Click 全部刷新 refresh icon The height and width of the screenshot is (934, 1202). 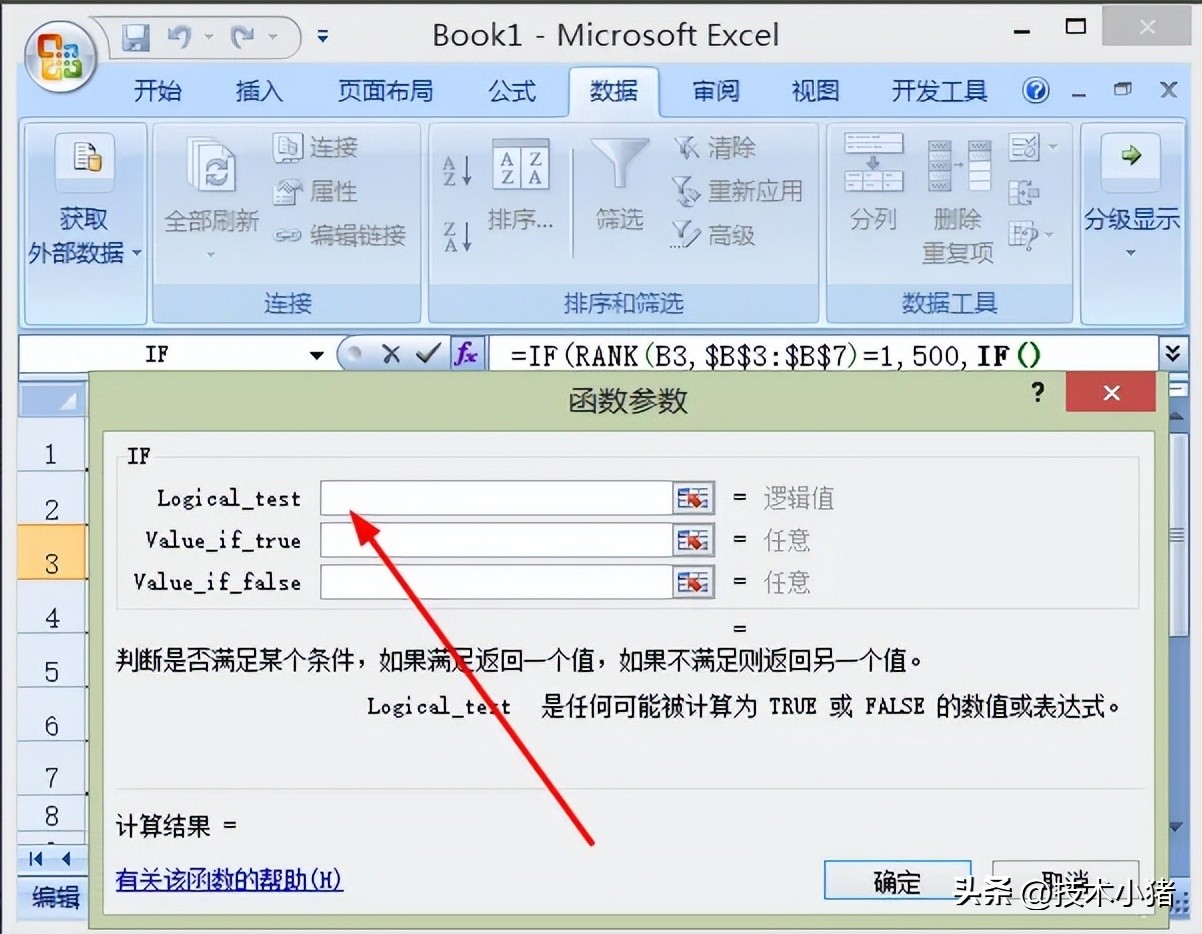point(211,165)
